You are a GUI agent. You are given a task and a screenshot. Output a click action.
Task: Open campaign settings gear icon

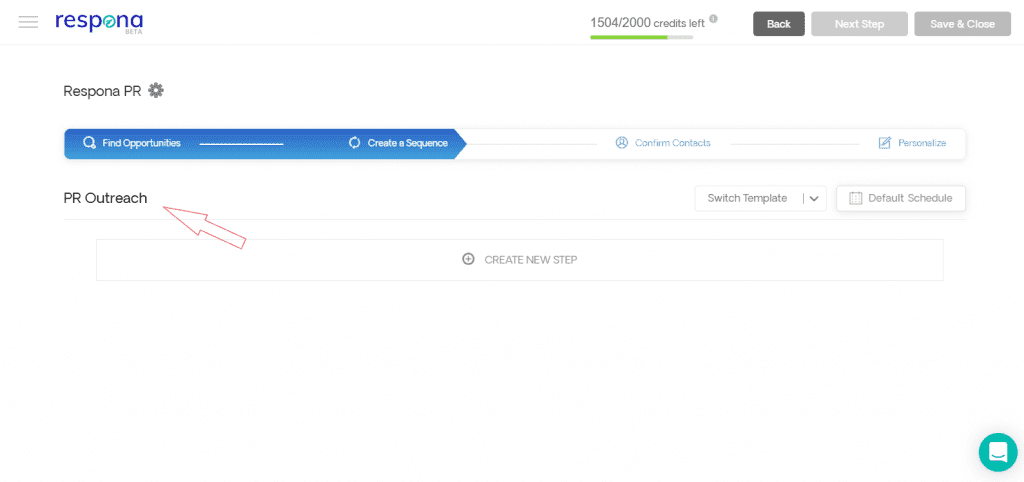tap(155, 90)
